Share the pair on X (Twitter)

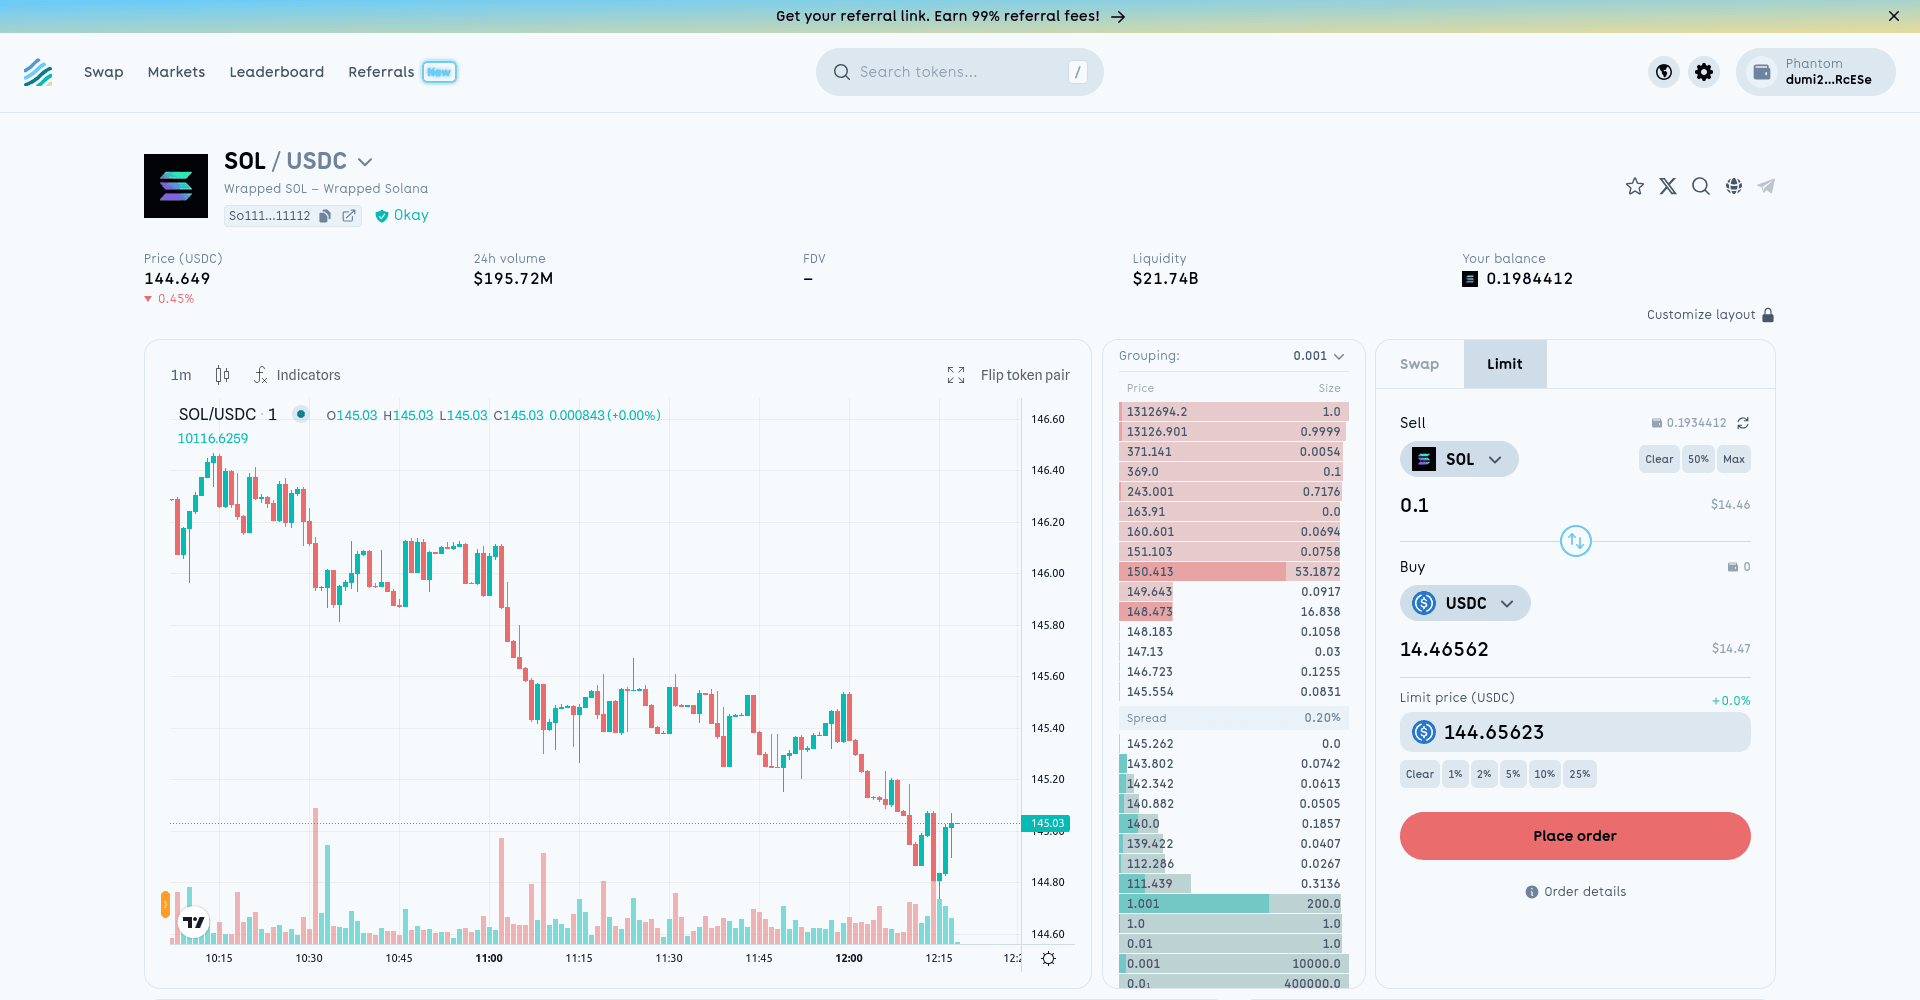pyautogui.click(x=1667, y=187)
